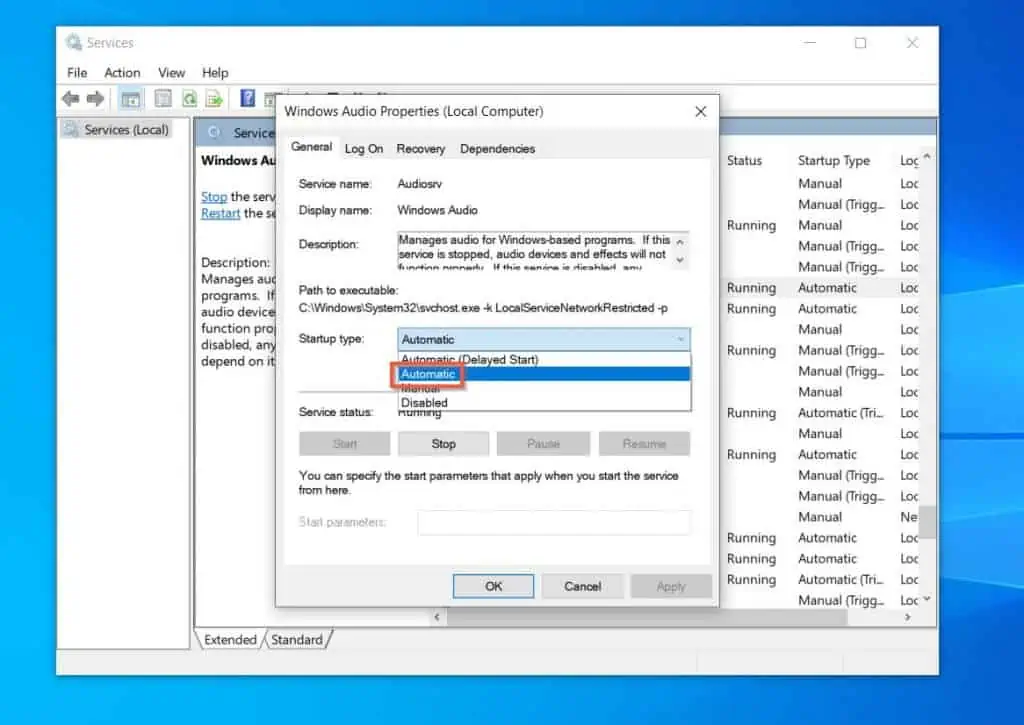Choose Automatic (Delayed Start) option
Screen dimensions: 1024x725
coord(543,359)
